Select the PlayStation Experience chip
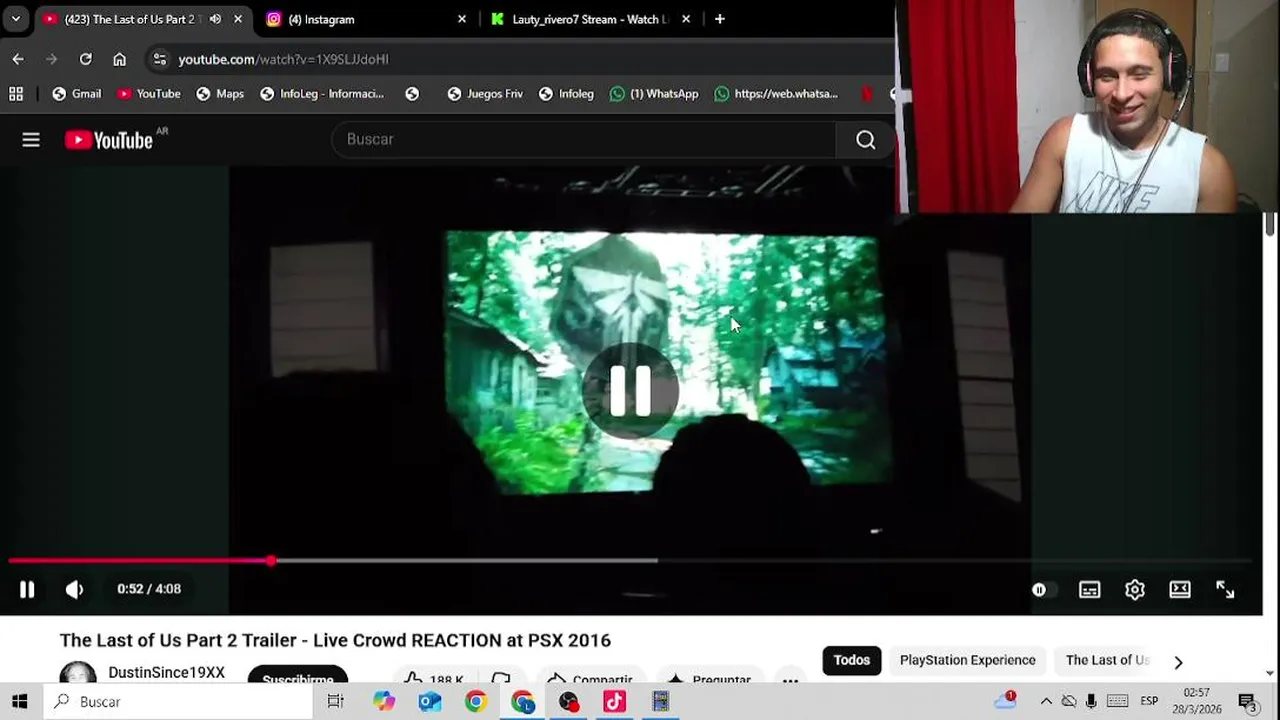Screen dimensions: 1280x720 click(x=967, y=660)
